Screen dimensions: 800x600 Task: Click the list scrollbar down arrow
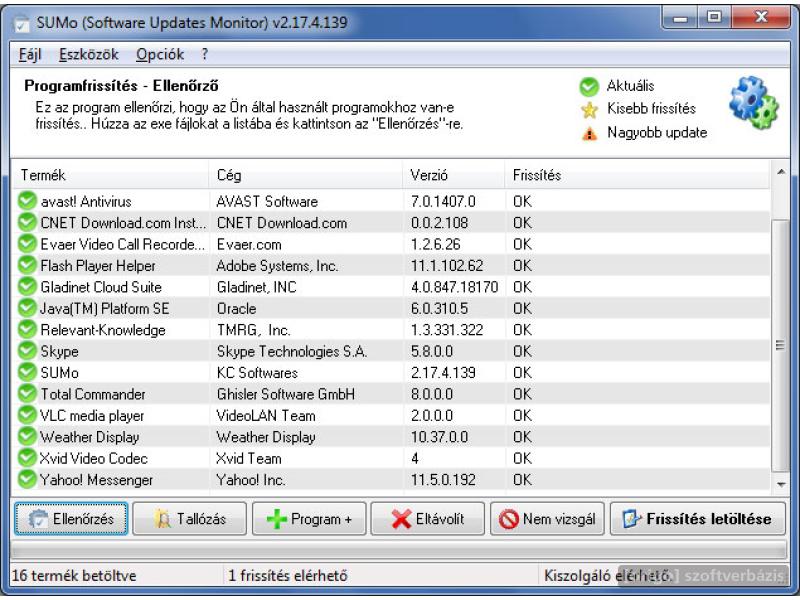pyautogui.click(x=781, y=484)
